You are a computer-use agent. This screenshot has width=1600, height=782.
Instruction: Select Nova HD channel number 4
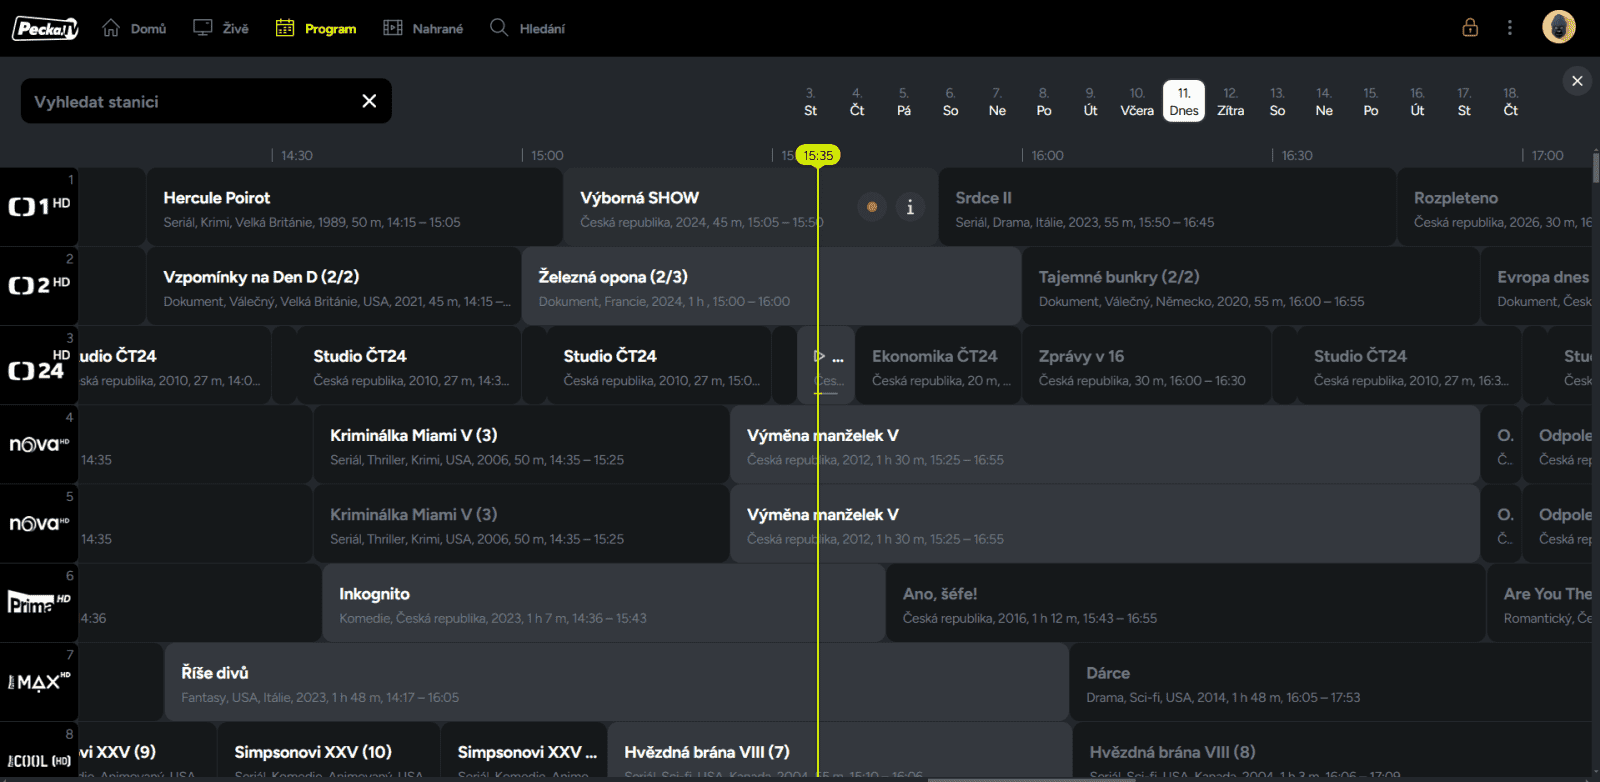[x=39, y=444]
